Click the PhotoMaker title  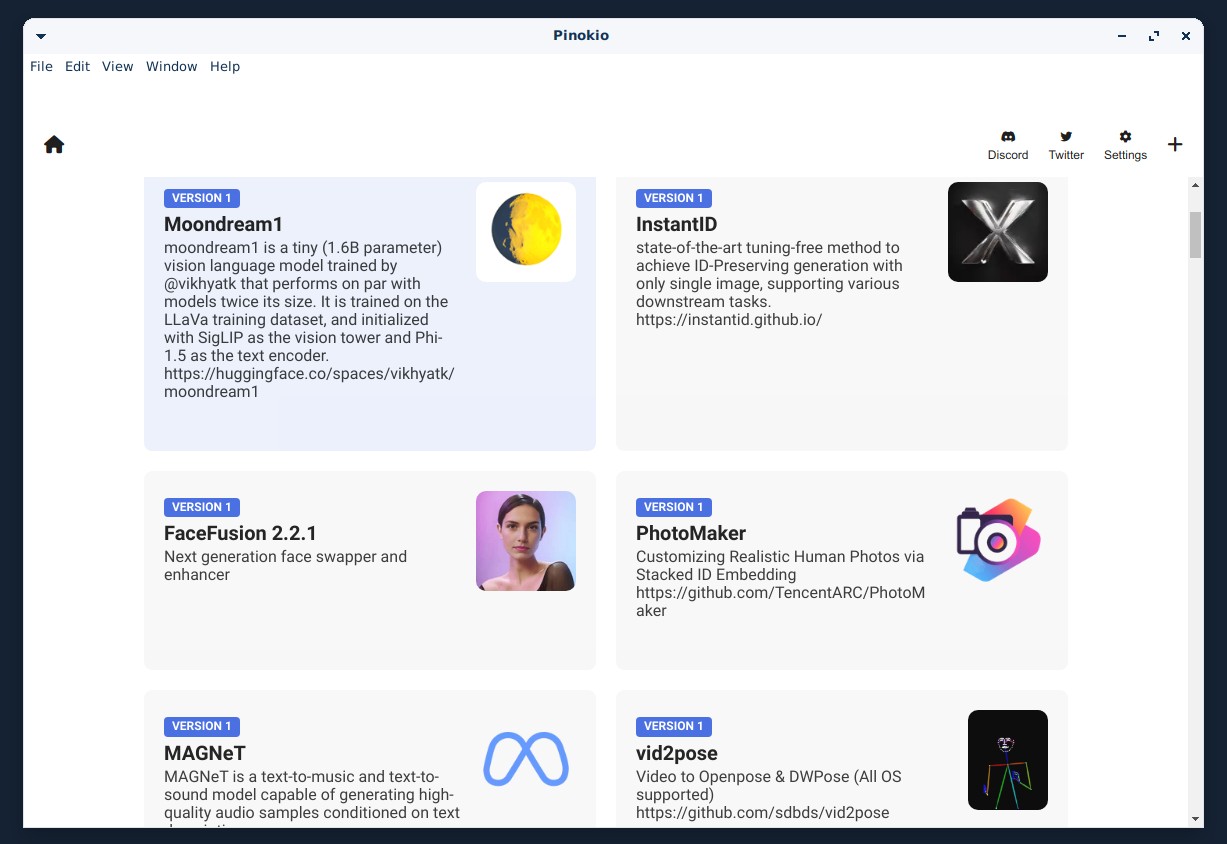691,533
